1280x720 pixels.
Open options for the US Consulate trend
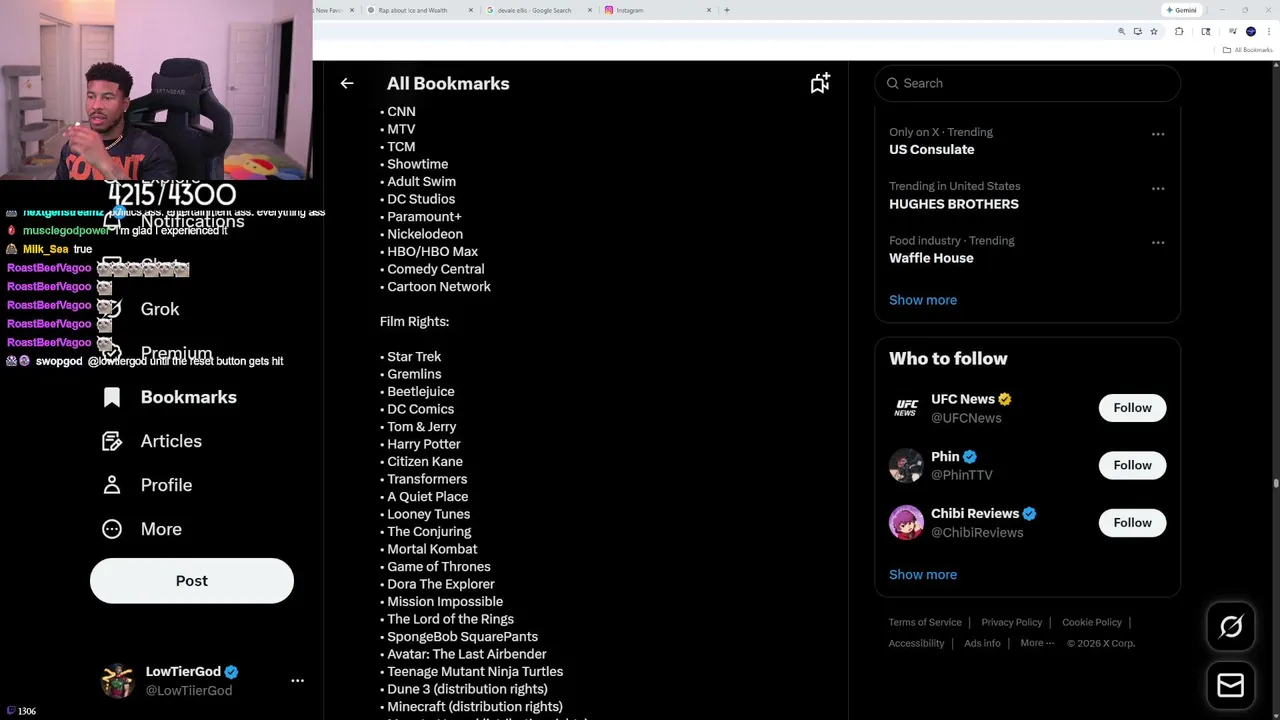click(x=1158, y=134)
